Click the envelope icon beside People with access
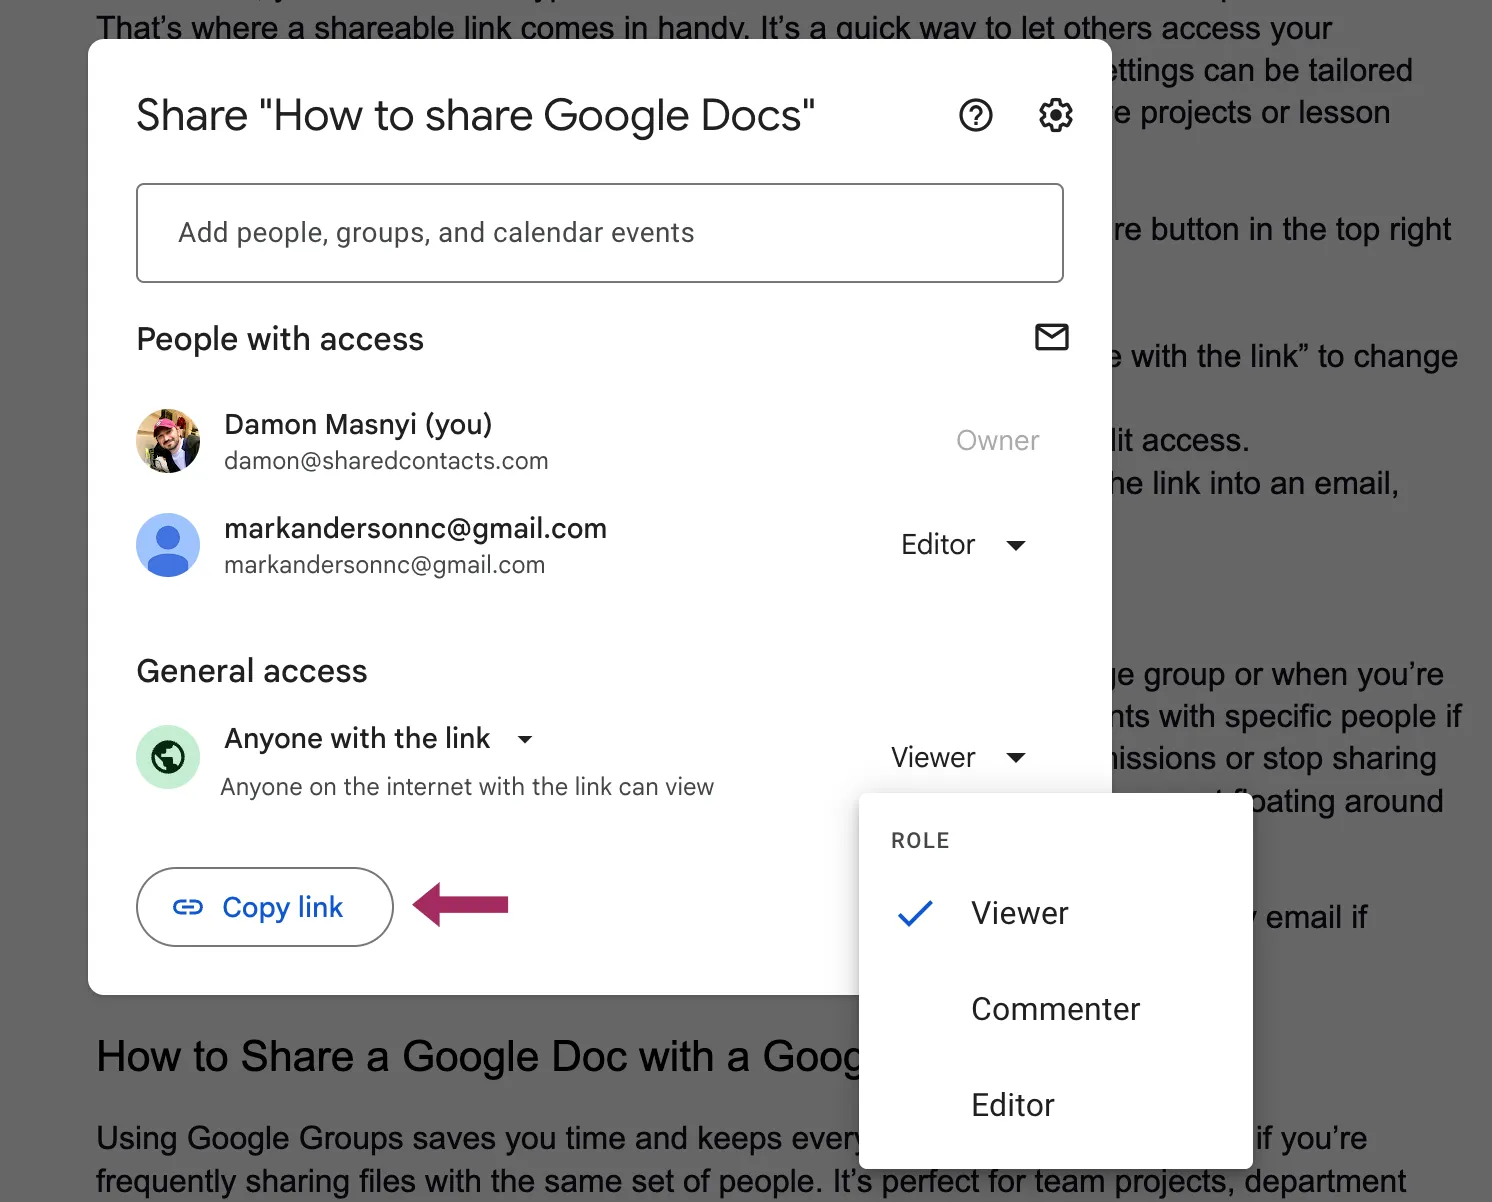 pyautogui.click(x=1051, y=338)
